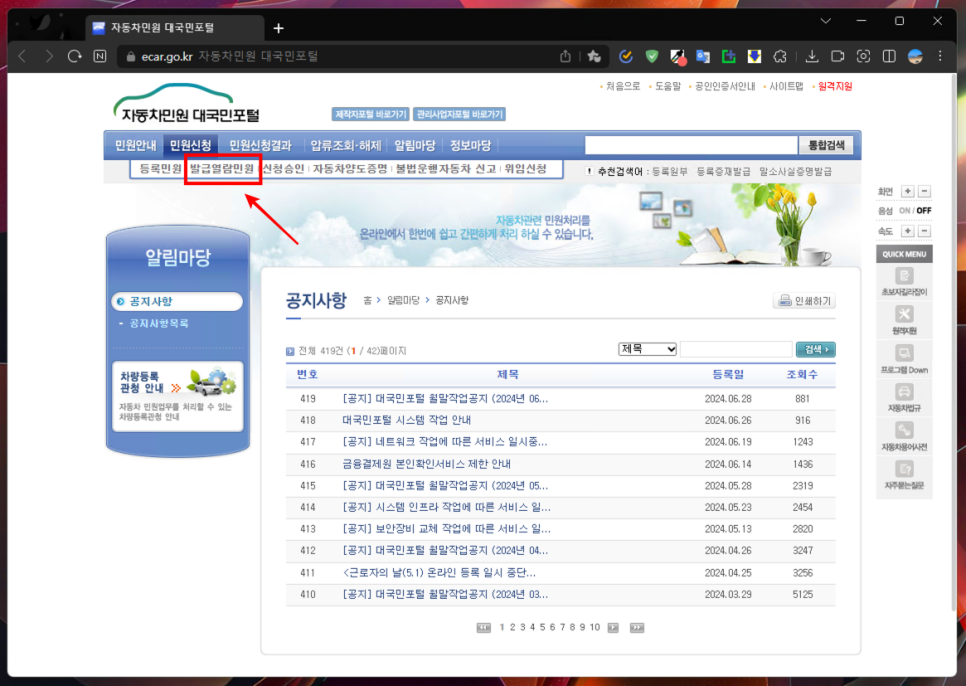
Task: Go back with the browser back arrow
Action: [x=23, y=57]
